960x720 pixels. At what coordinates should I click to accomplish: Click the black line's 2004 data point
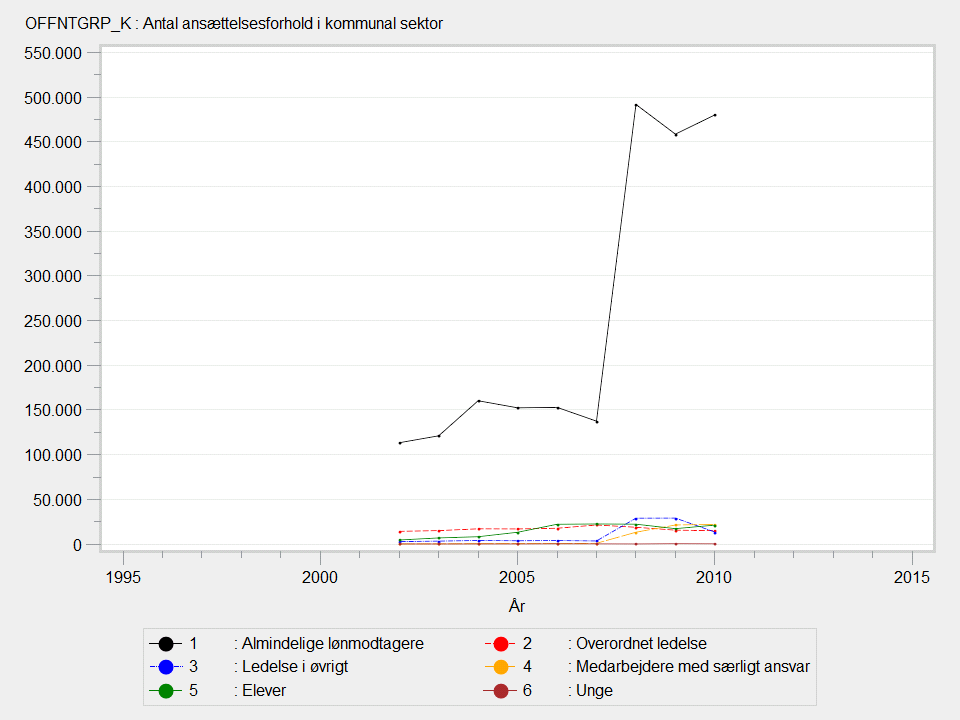(x=479, y=401)
